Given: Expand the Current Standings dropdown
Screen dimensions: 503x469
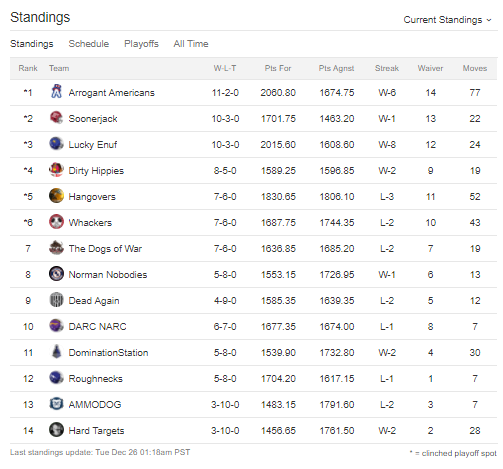Looking at the screenshot, I should click(447, 20).
